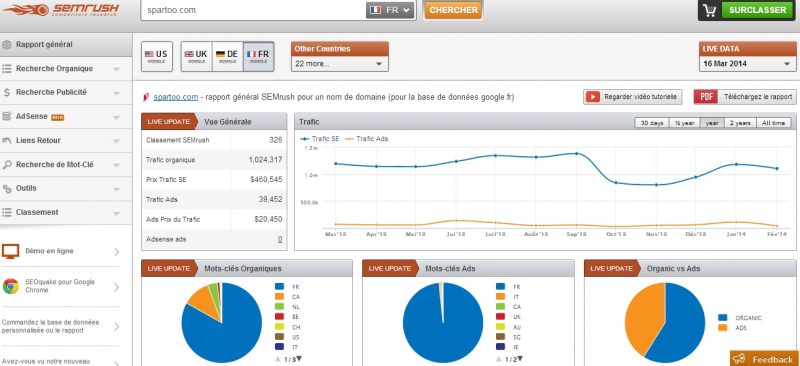Click the red YouTube play icon
Screen dimensions: 800x366
coord(592,97)
